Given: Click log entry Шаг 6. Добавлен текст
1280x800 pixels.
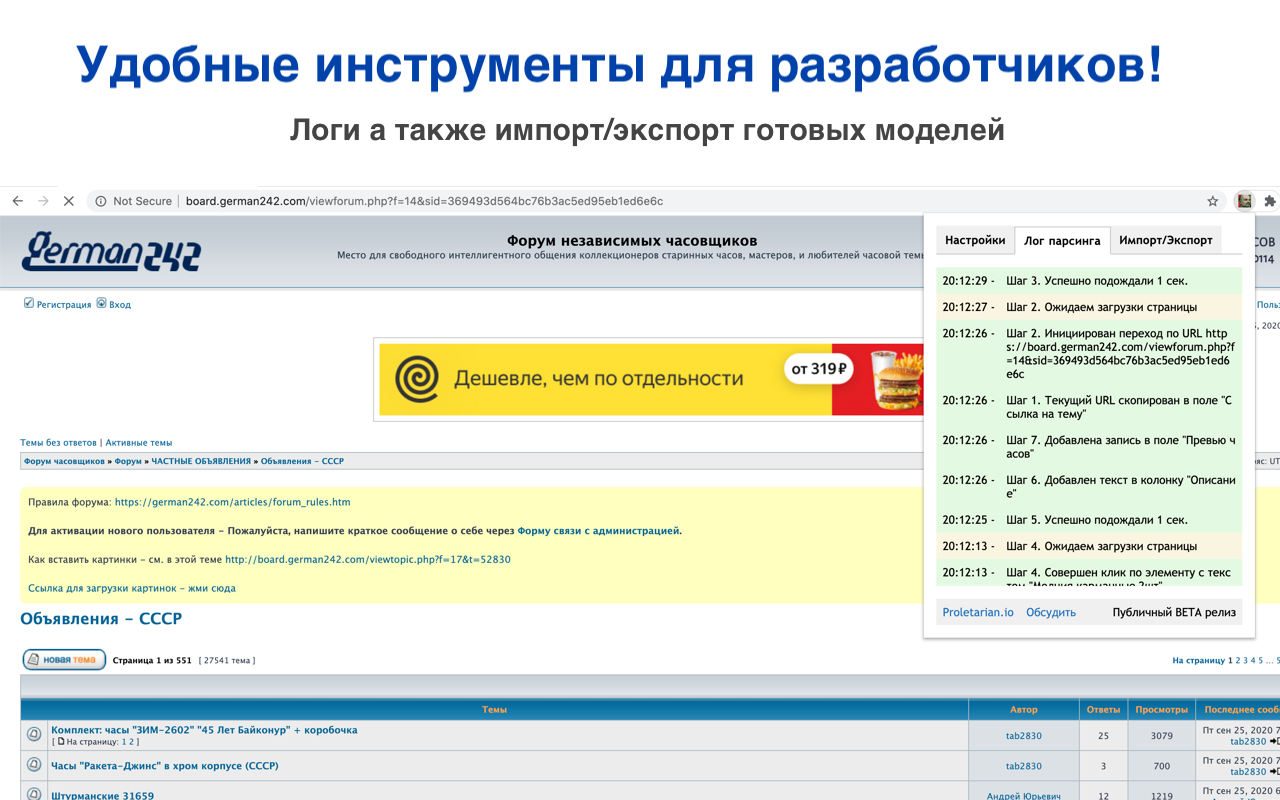Looking at the screenshot, I should tap(1089, 487).
